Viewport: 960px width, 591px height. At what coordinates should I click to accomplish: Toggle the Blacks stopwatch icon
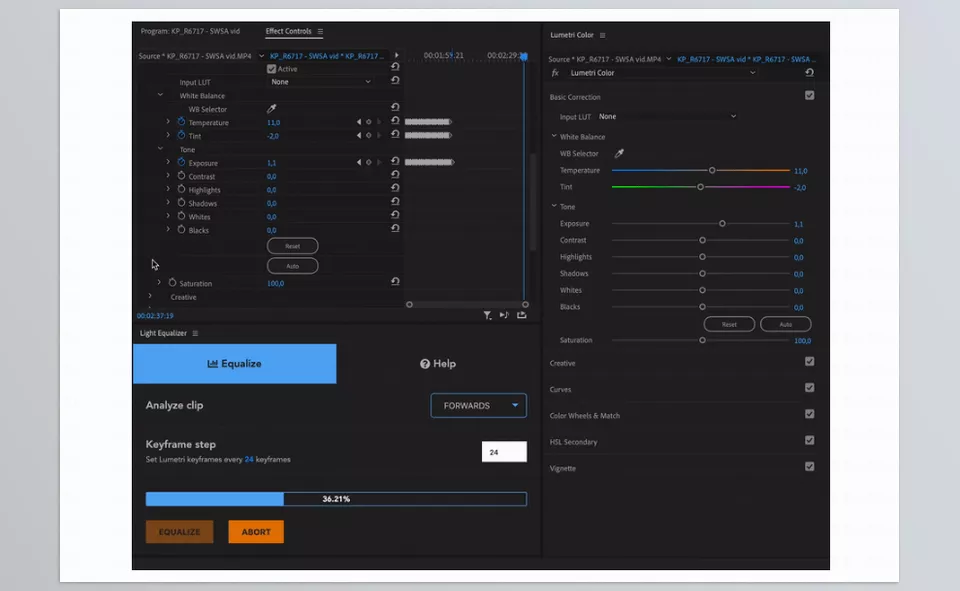[x=181, y=230]
